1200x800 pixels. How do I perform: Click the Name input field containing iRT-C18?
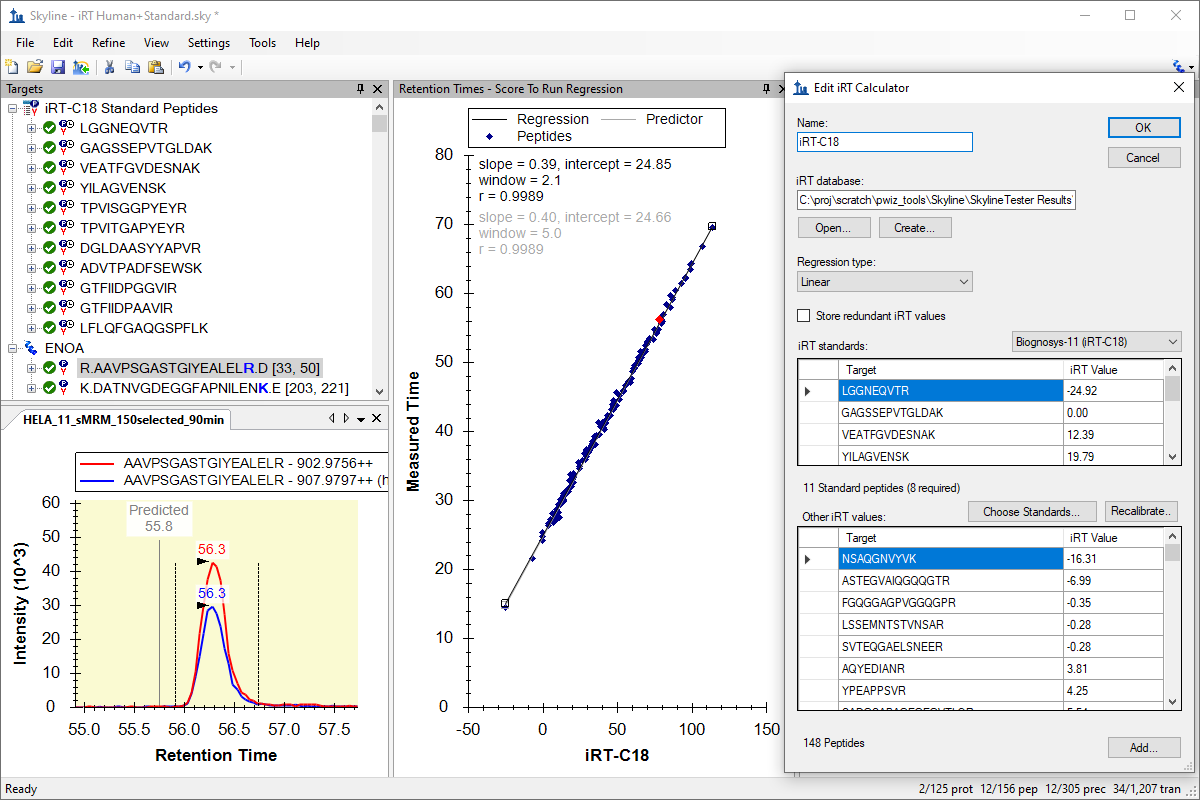(x=884, y=142)
